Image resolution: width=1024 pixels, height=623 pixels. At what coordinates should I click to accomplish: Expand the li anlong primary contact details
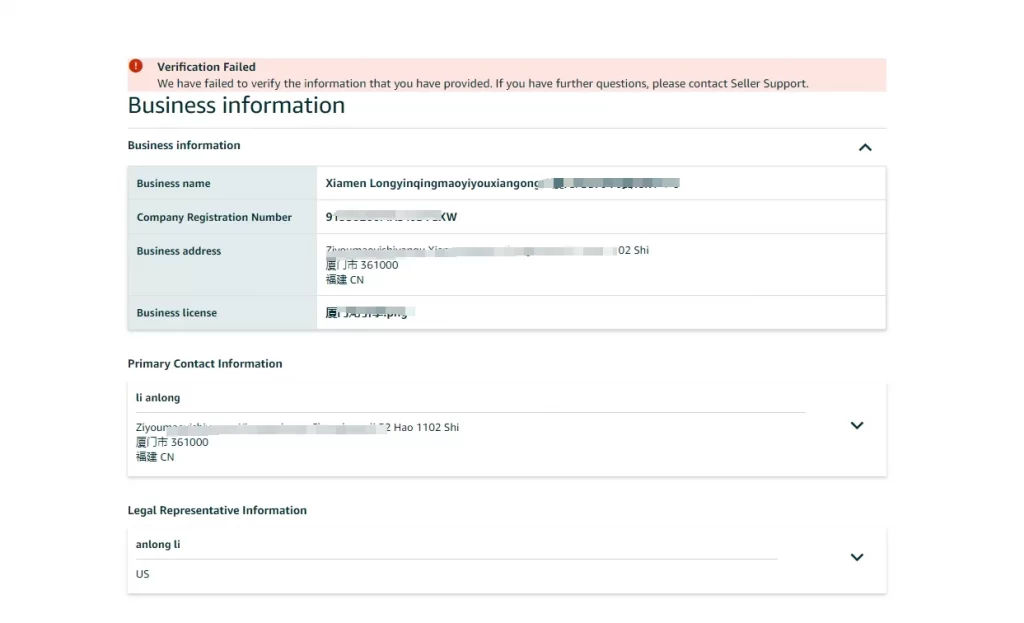coord(856,425)
